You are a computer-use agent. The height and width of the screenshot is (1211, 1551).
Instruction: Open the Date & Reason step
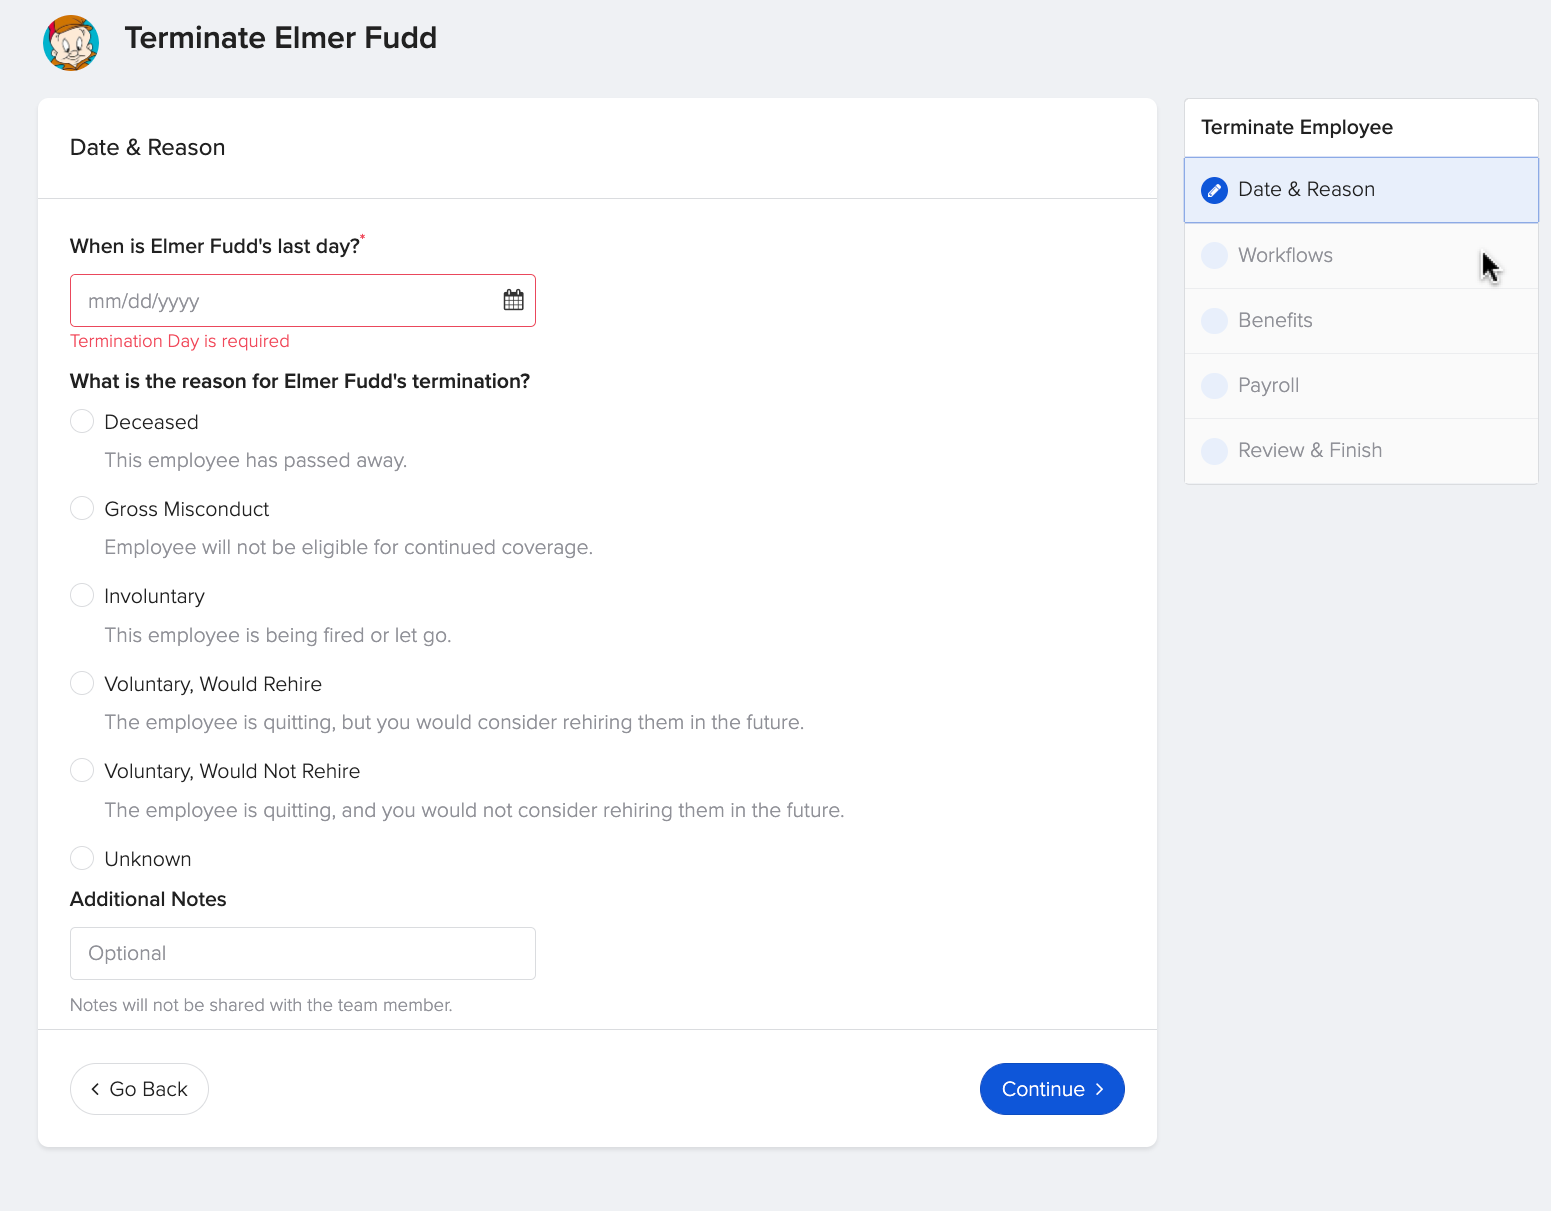click(x=1361, y=190)
